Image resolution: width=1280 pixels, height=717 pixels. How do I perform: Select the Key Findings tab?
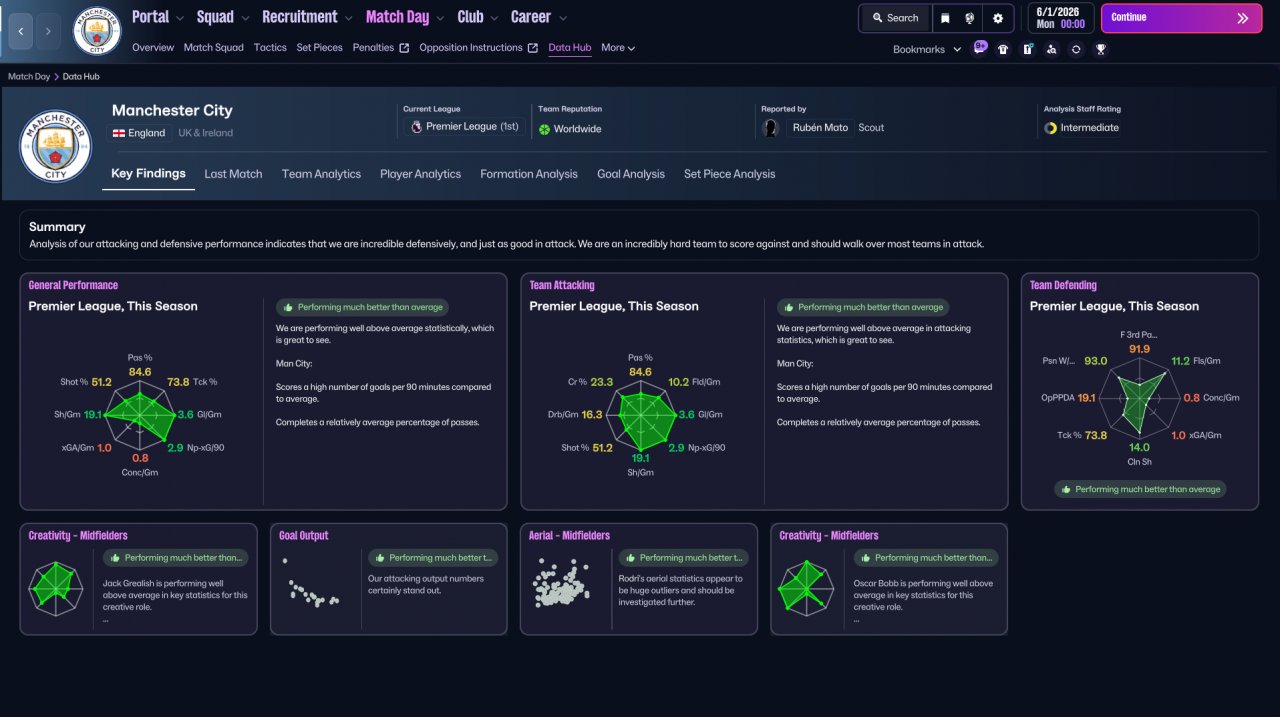pos(148,174)
